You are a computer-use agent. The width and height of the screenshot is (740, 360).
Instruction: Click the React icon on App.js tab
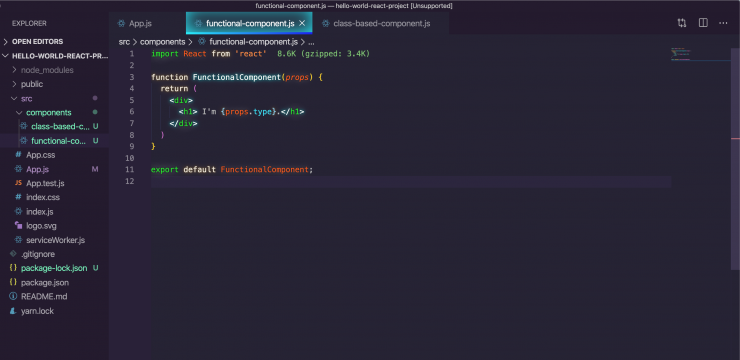click(x=121, y=23)
